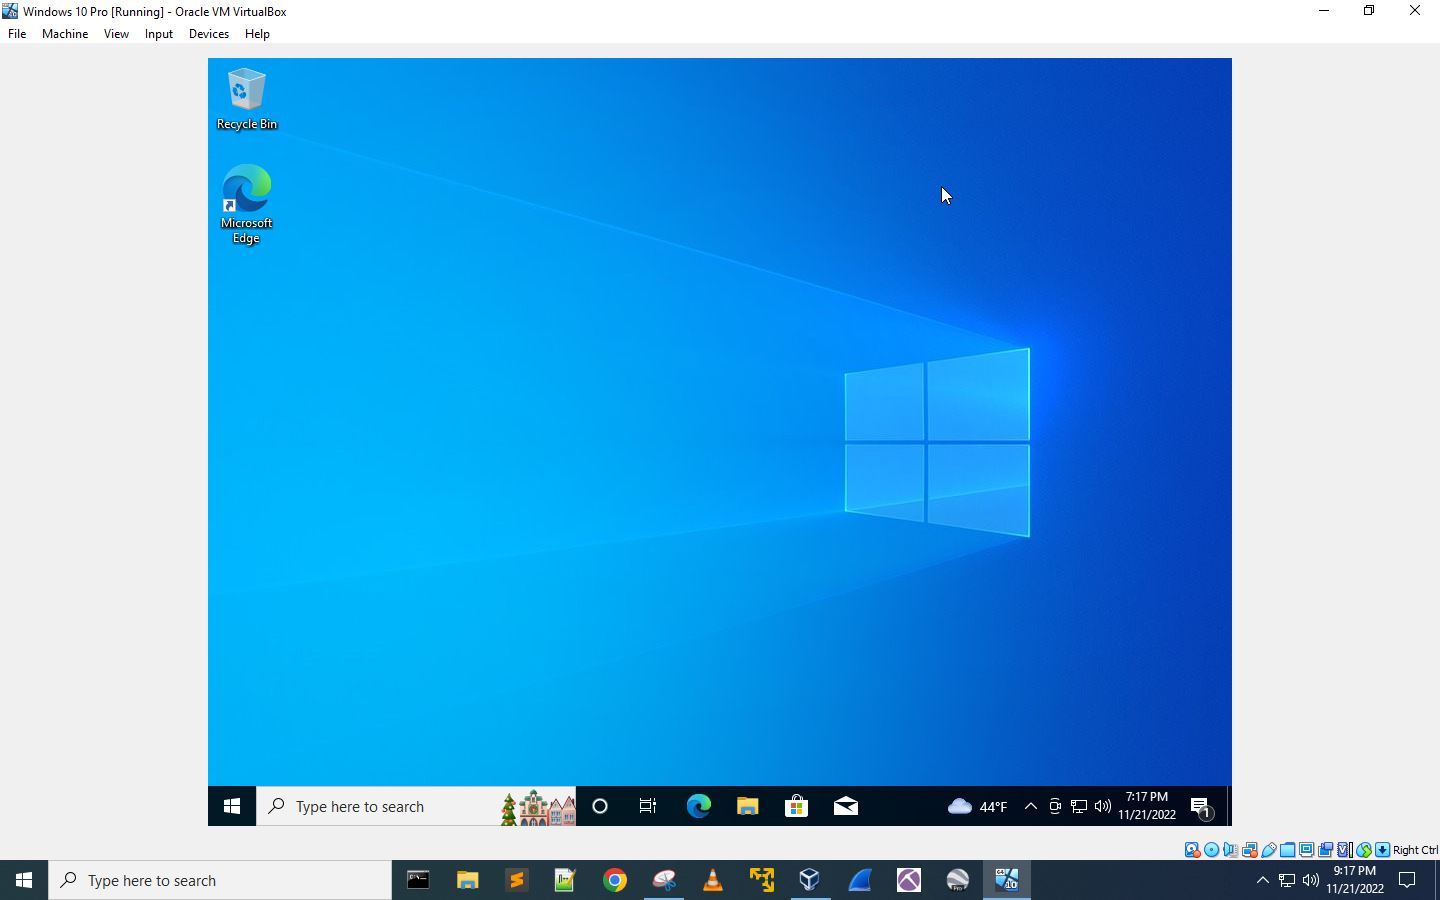The width and height of the screenshot is (1440, 900).
Task: Open the Input menu
Action: point(158,34)
